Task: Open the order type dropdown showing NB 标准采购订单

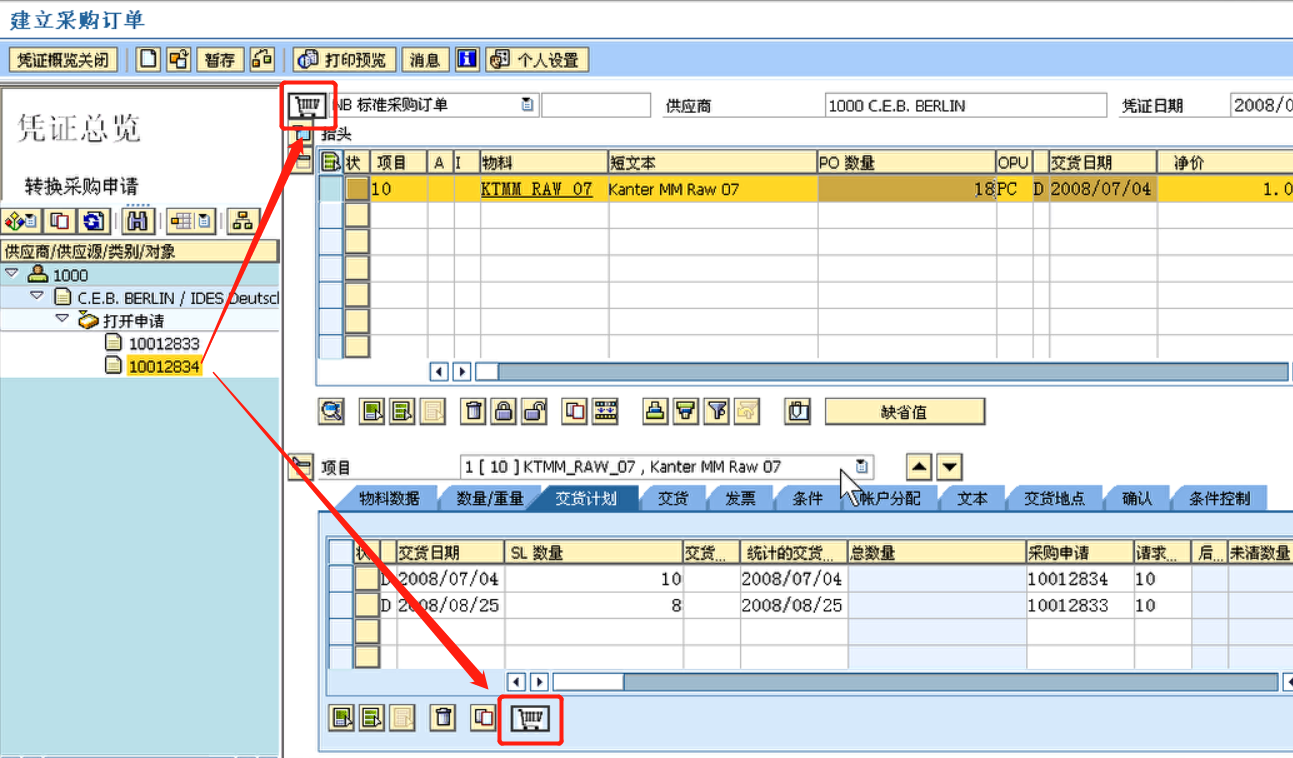Action: click(528, 104)
